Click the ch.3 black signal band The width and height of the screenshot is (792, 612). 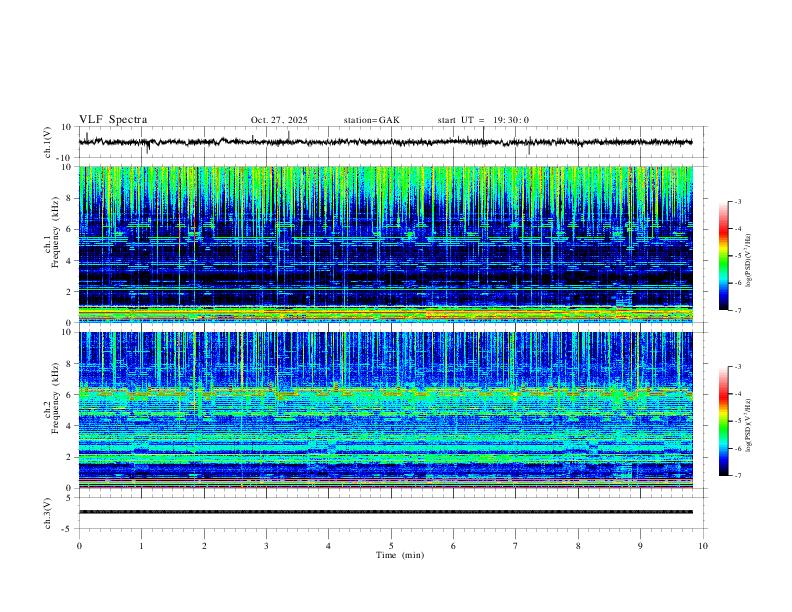[385, 512]
